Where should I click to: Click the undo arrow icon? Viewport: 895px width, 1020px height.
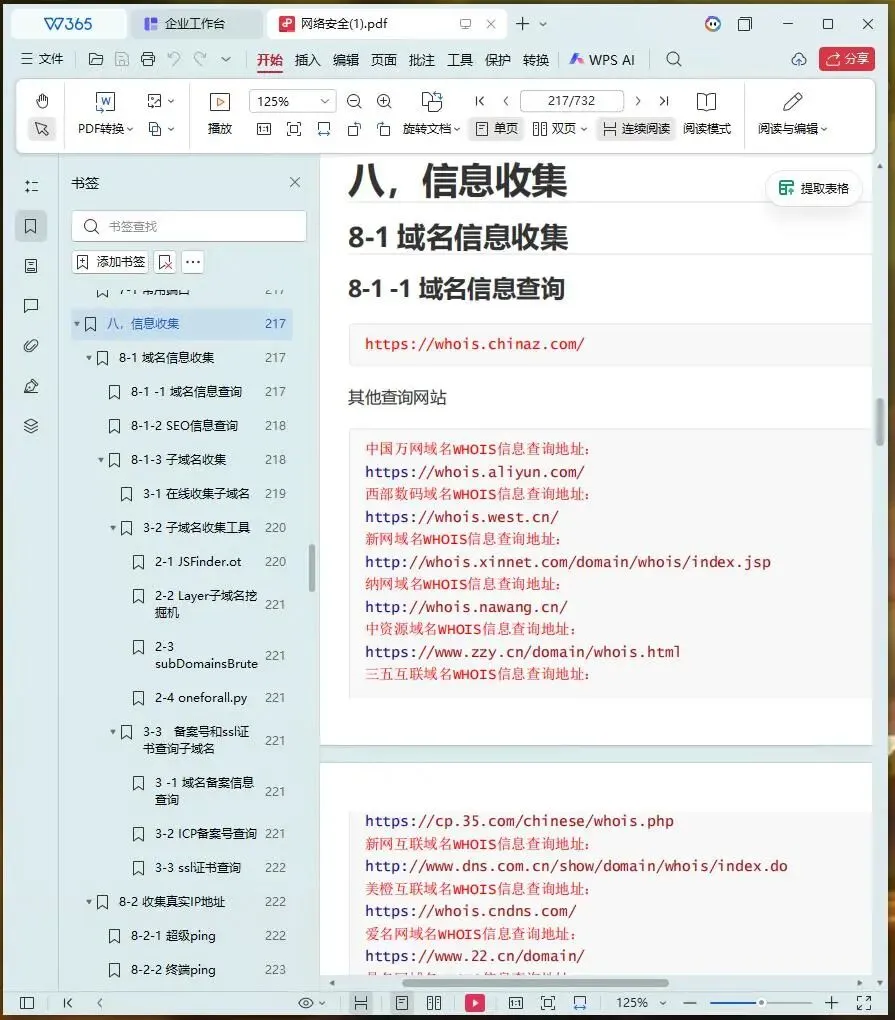click(174, 59)
